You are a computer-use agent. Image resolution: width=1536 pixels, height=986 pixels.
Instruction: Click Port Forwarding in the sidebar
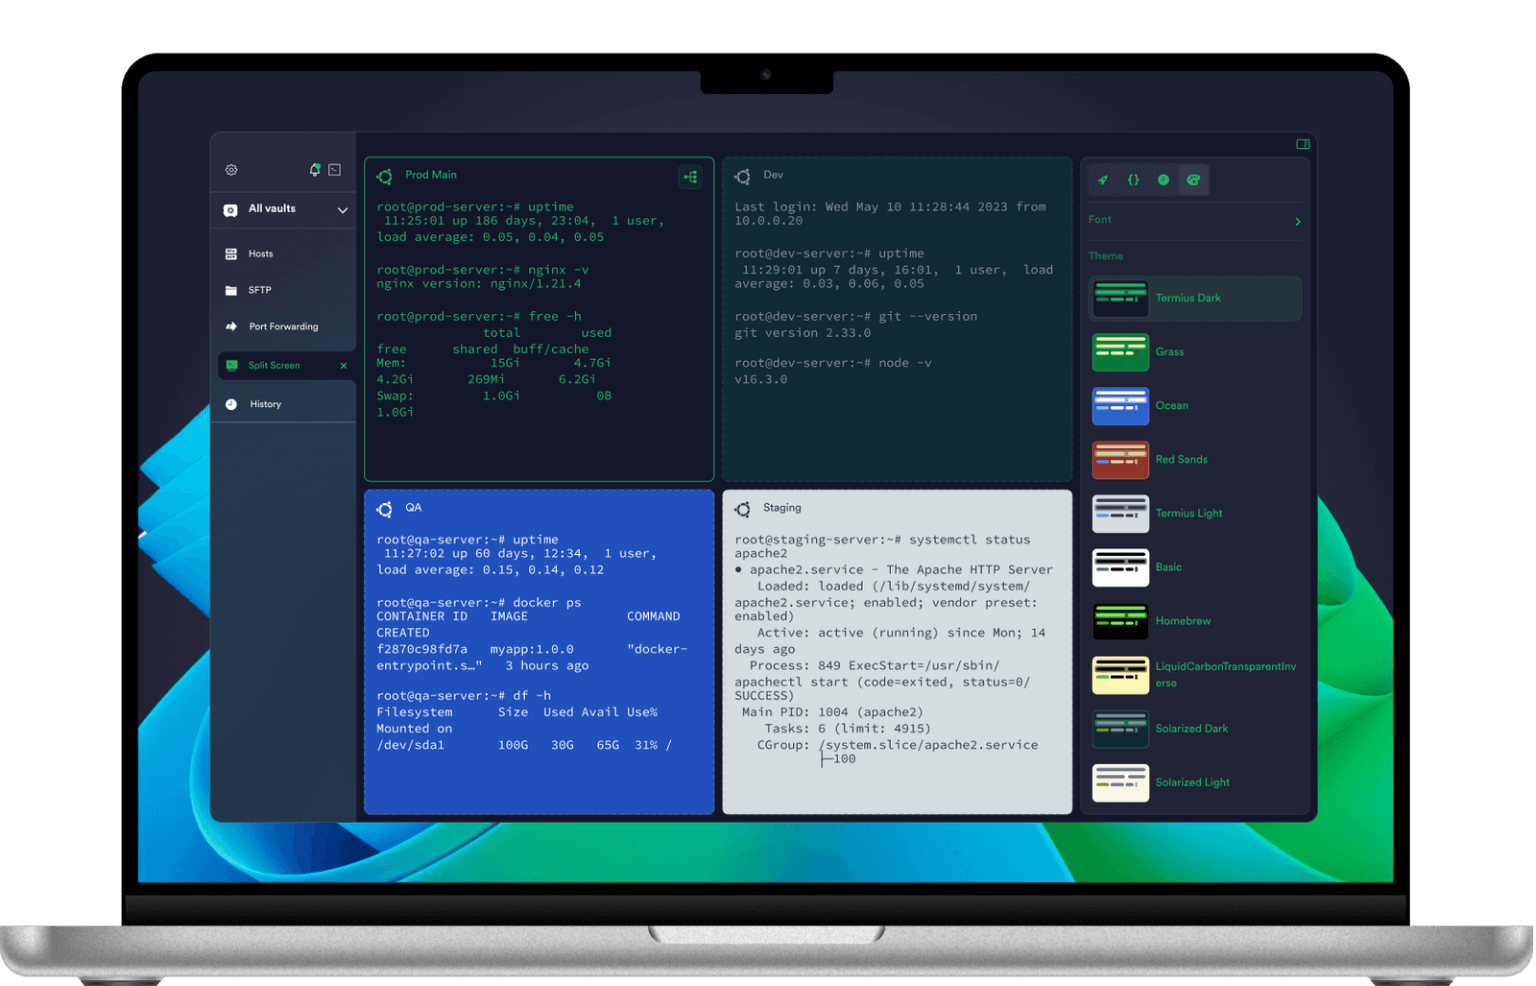coord(283,326)
